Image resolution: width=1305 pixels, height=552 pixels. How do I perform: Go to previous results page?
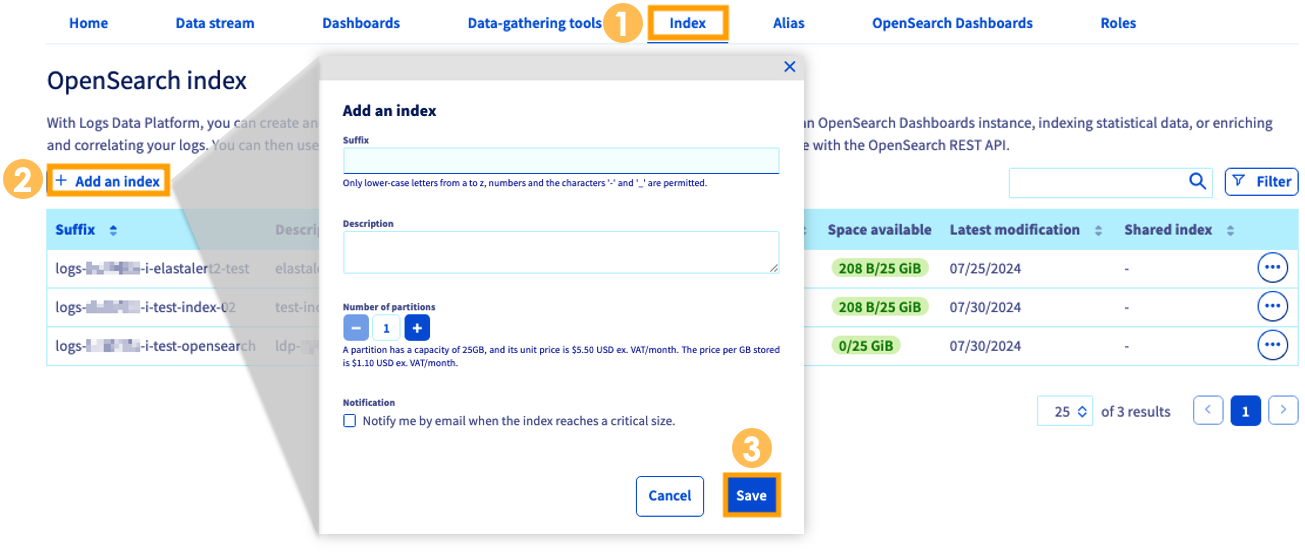[1209, 410]
